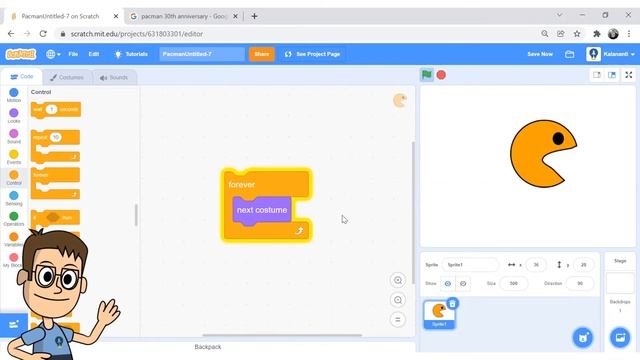Screen dimensions: 640x360
Task: Bookmark this page with star icon
Action: 577,34
